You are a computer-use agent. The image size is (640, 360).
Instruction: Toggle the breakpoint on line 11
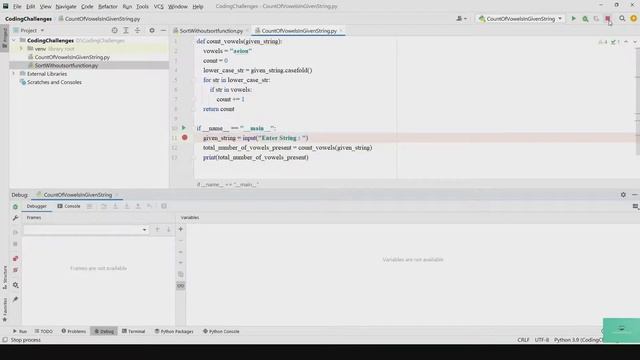pyautogui.click(x=184, y=138)
